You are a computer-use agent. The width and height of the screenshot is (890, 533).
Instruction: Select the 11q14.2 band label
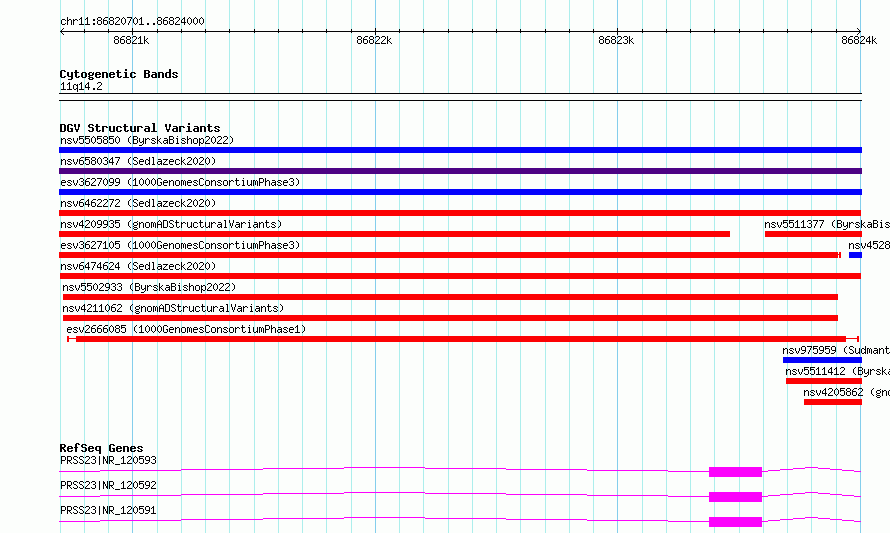tap(81, 86)
